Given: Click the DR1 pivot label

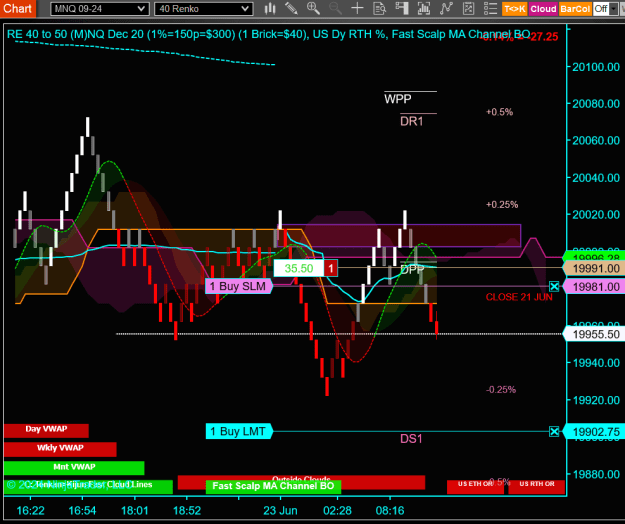Looking at the screenshot, I should 411,121.
